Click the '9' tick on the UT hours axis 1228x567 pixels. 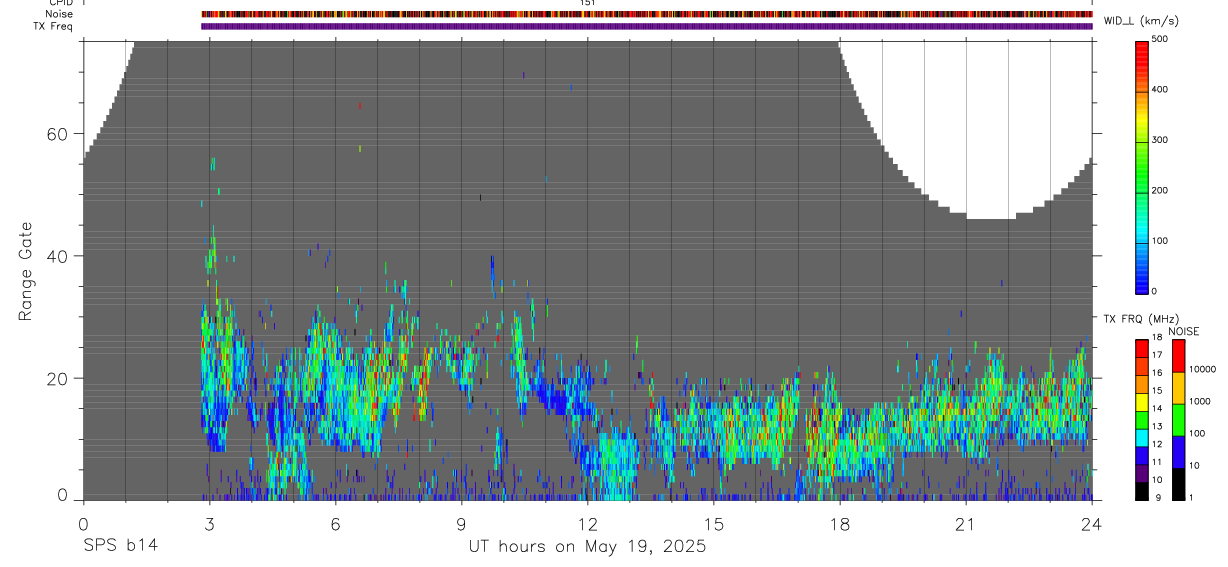click(x=461, y=524)
